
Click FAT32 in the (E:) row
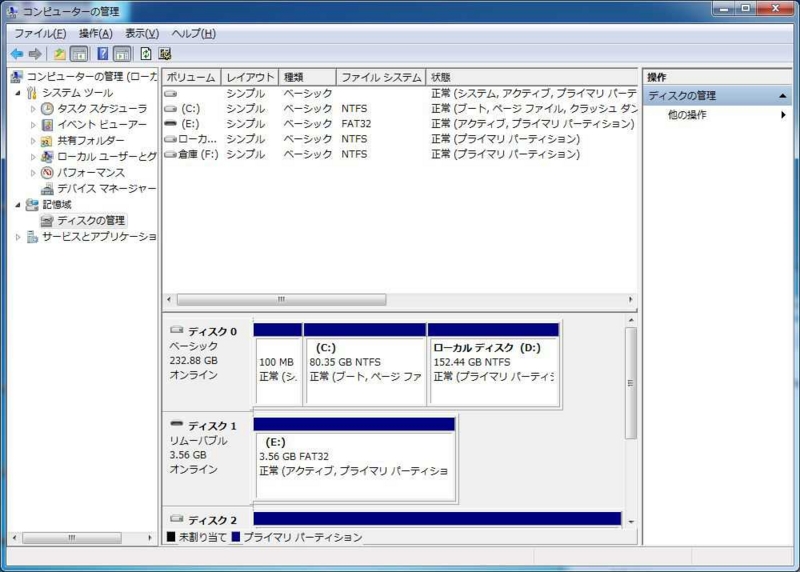(356, 124)
